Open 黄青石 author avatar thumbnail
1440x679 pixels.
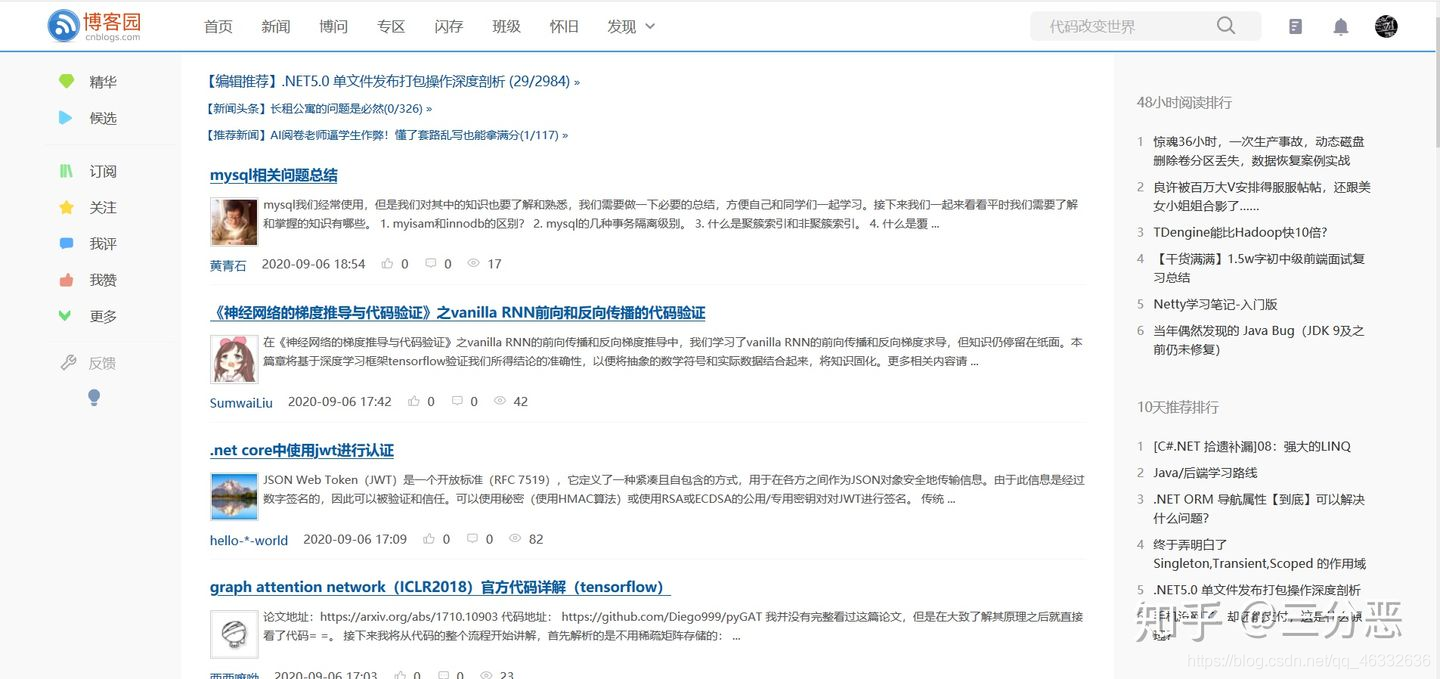pos(235,222)
